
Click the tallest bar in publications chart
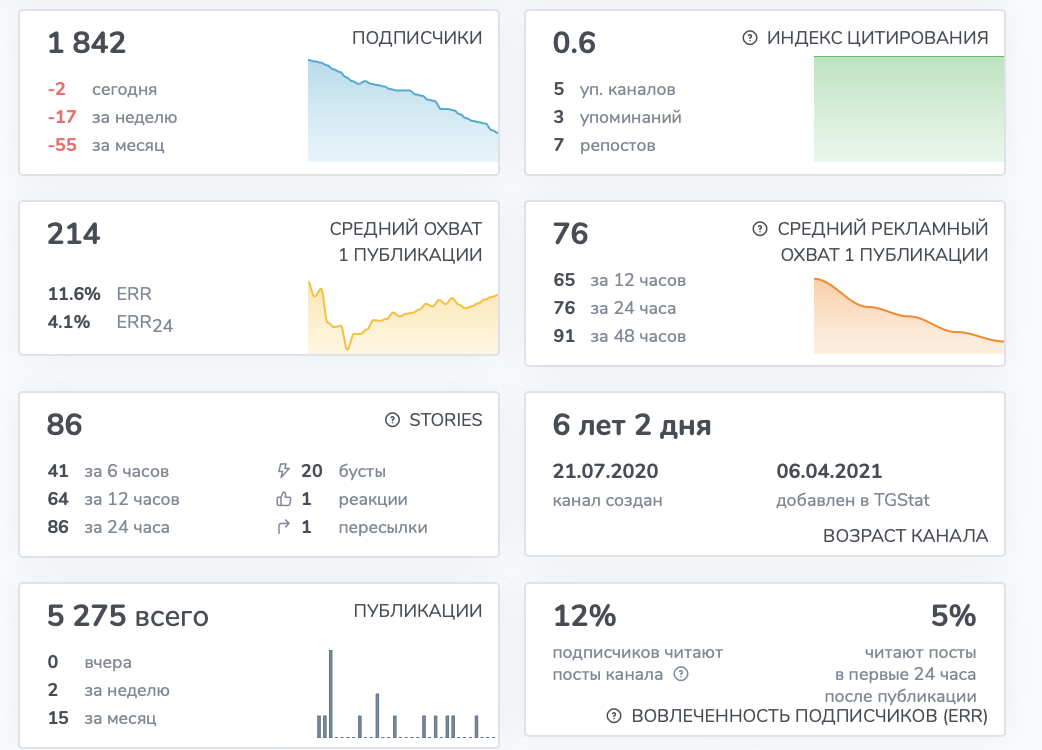click(x=331, y=694)
